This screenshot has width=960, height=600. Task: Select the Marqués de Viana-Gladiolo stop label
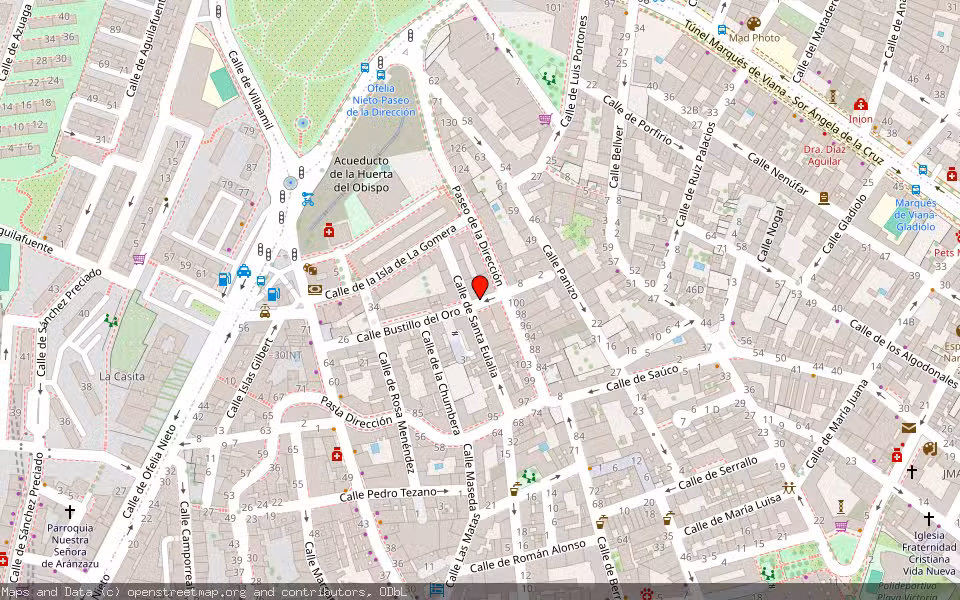click(915, 214)
